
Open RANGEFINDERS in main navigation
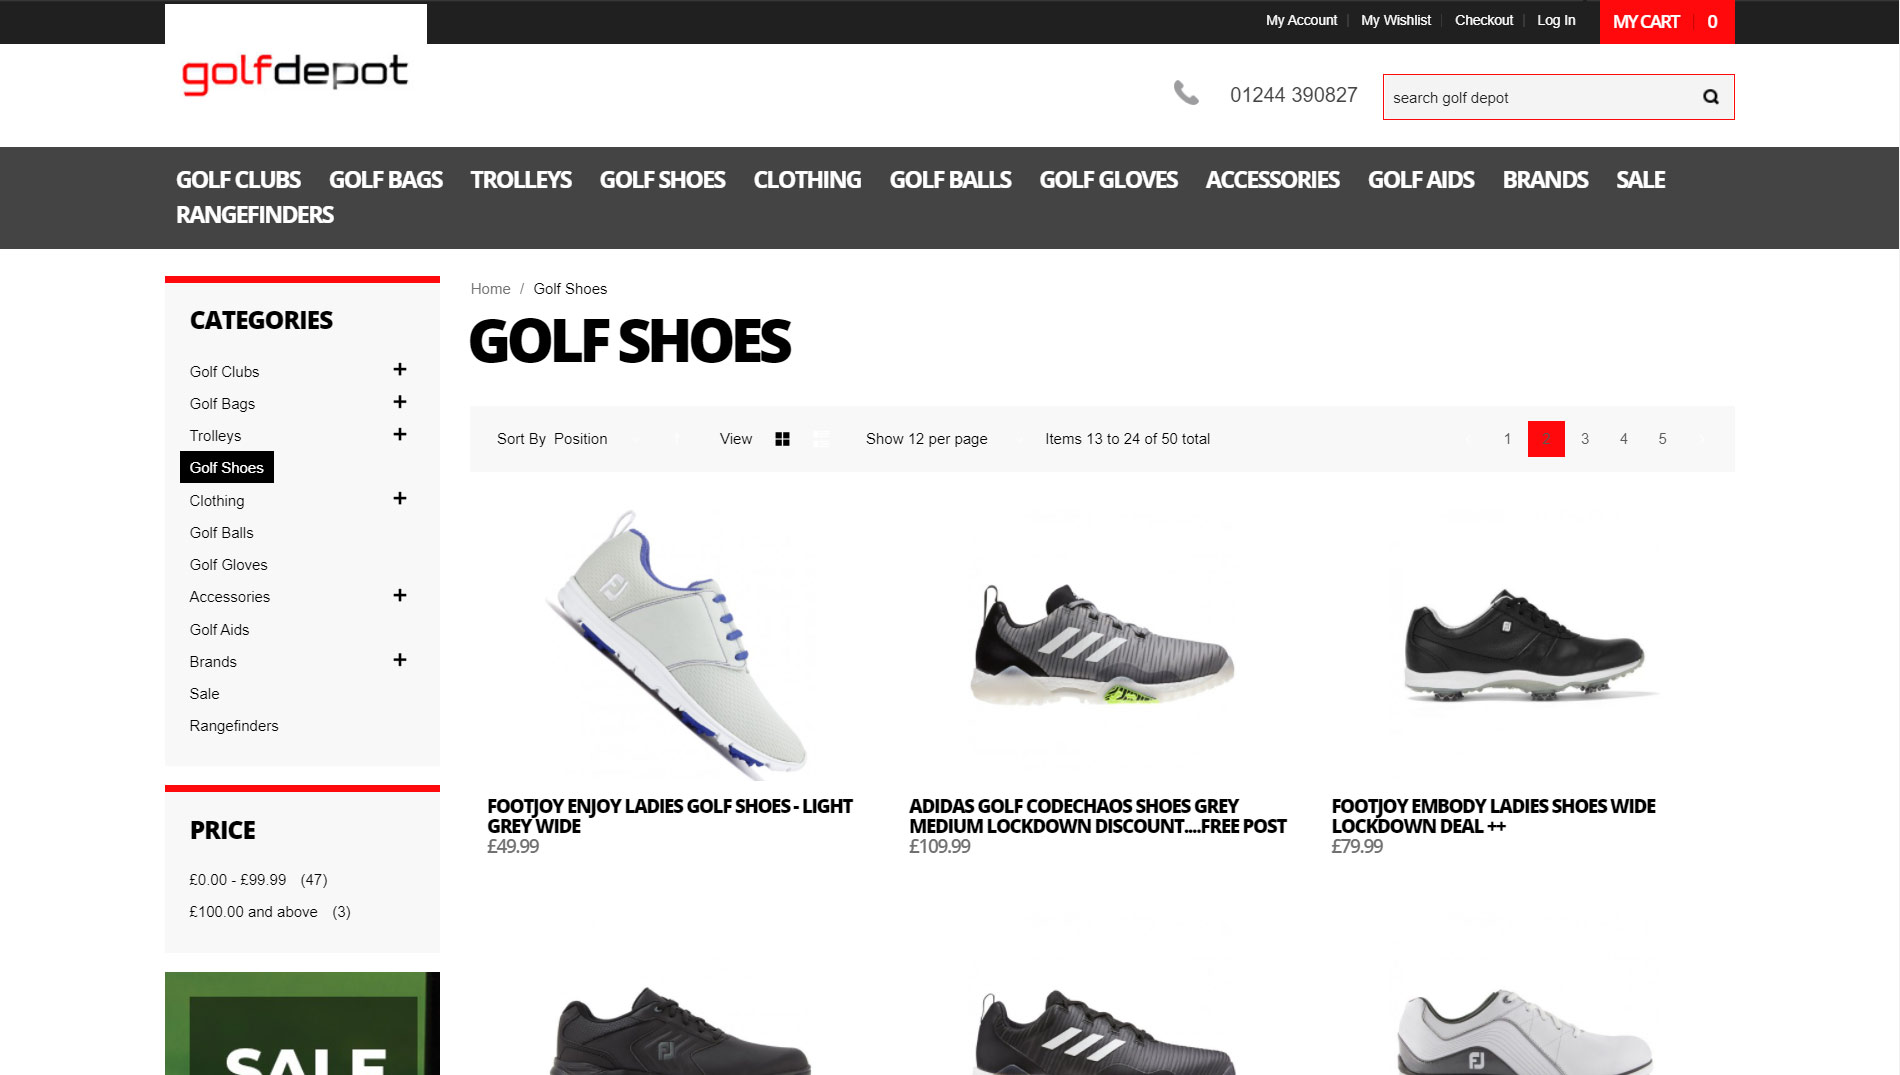pos(255,215)
